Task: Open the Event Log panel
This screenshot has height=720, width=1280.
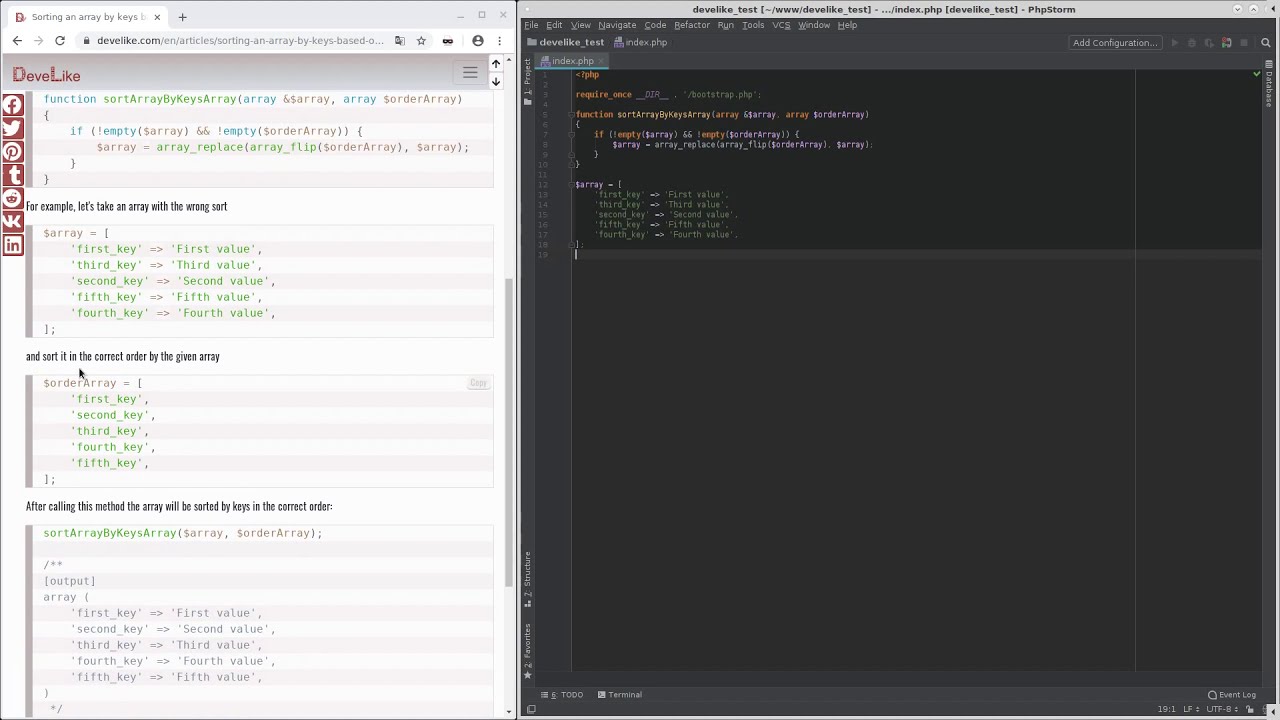Action: tap(1232, 695)
